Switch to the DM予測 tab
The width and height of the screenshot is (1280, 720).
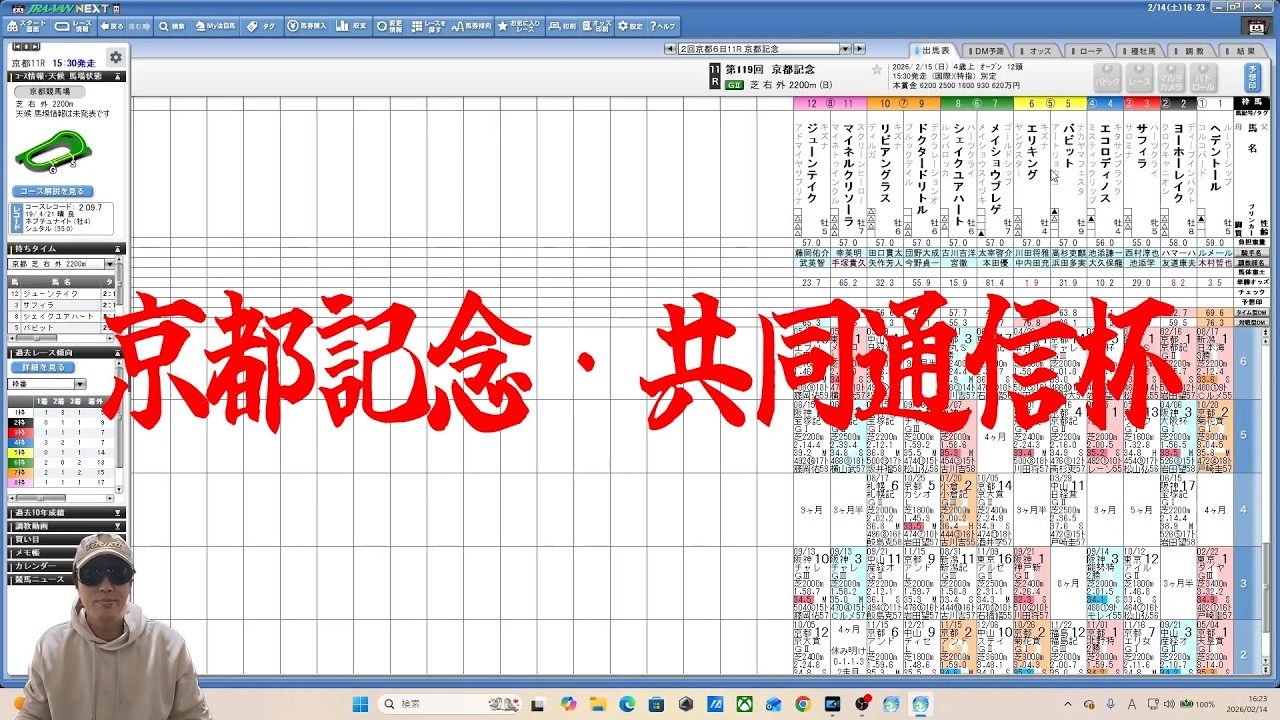click(985, 50)
